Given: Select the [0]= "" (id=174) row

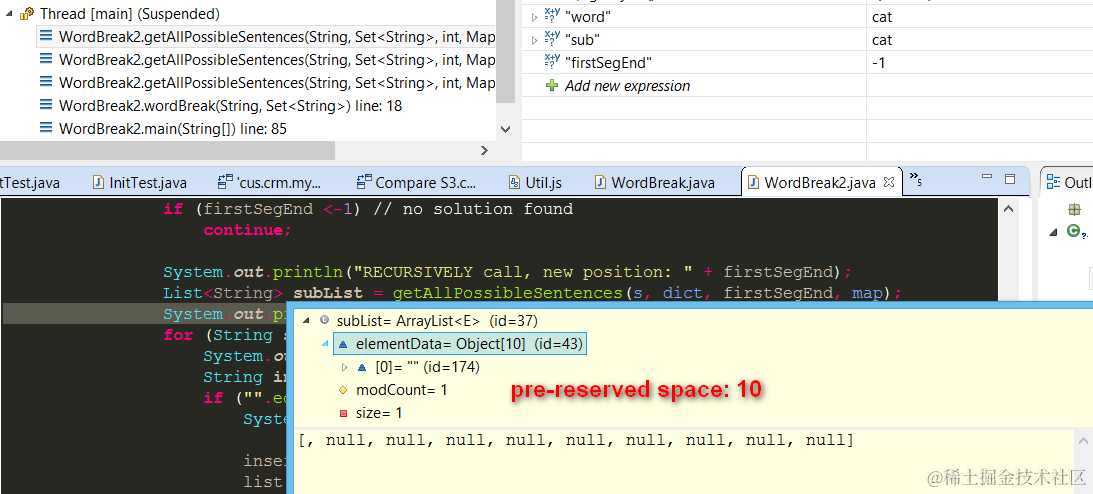Looking at the screenshot, I should (427, 367).
